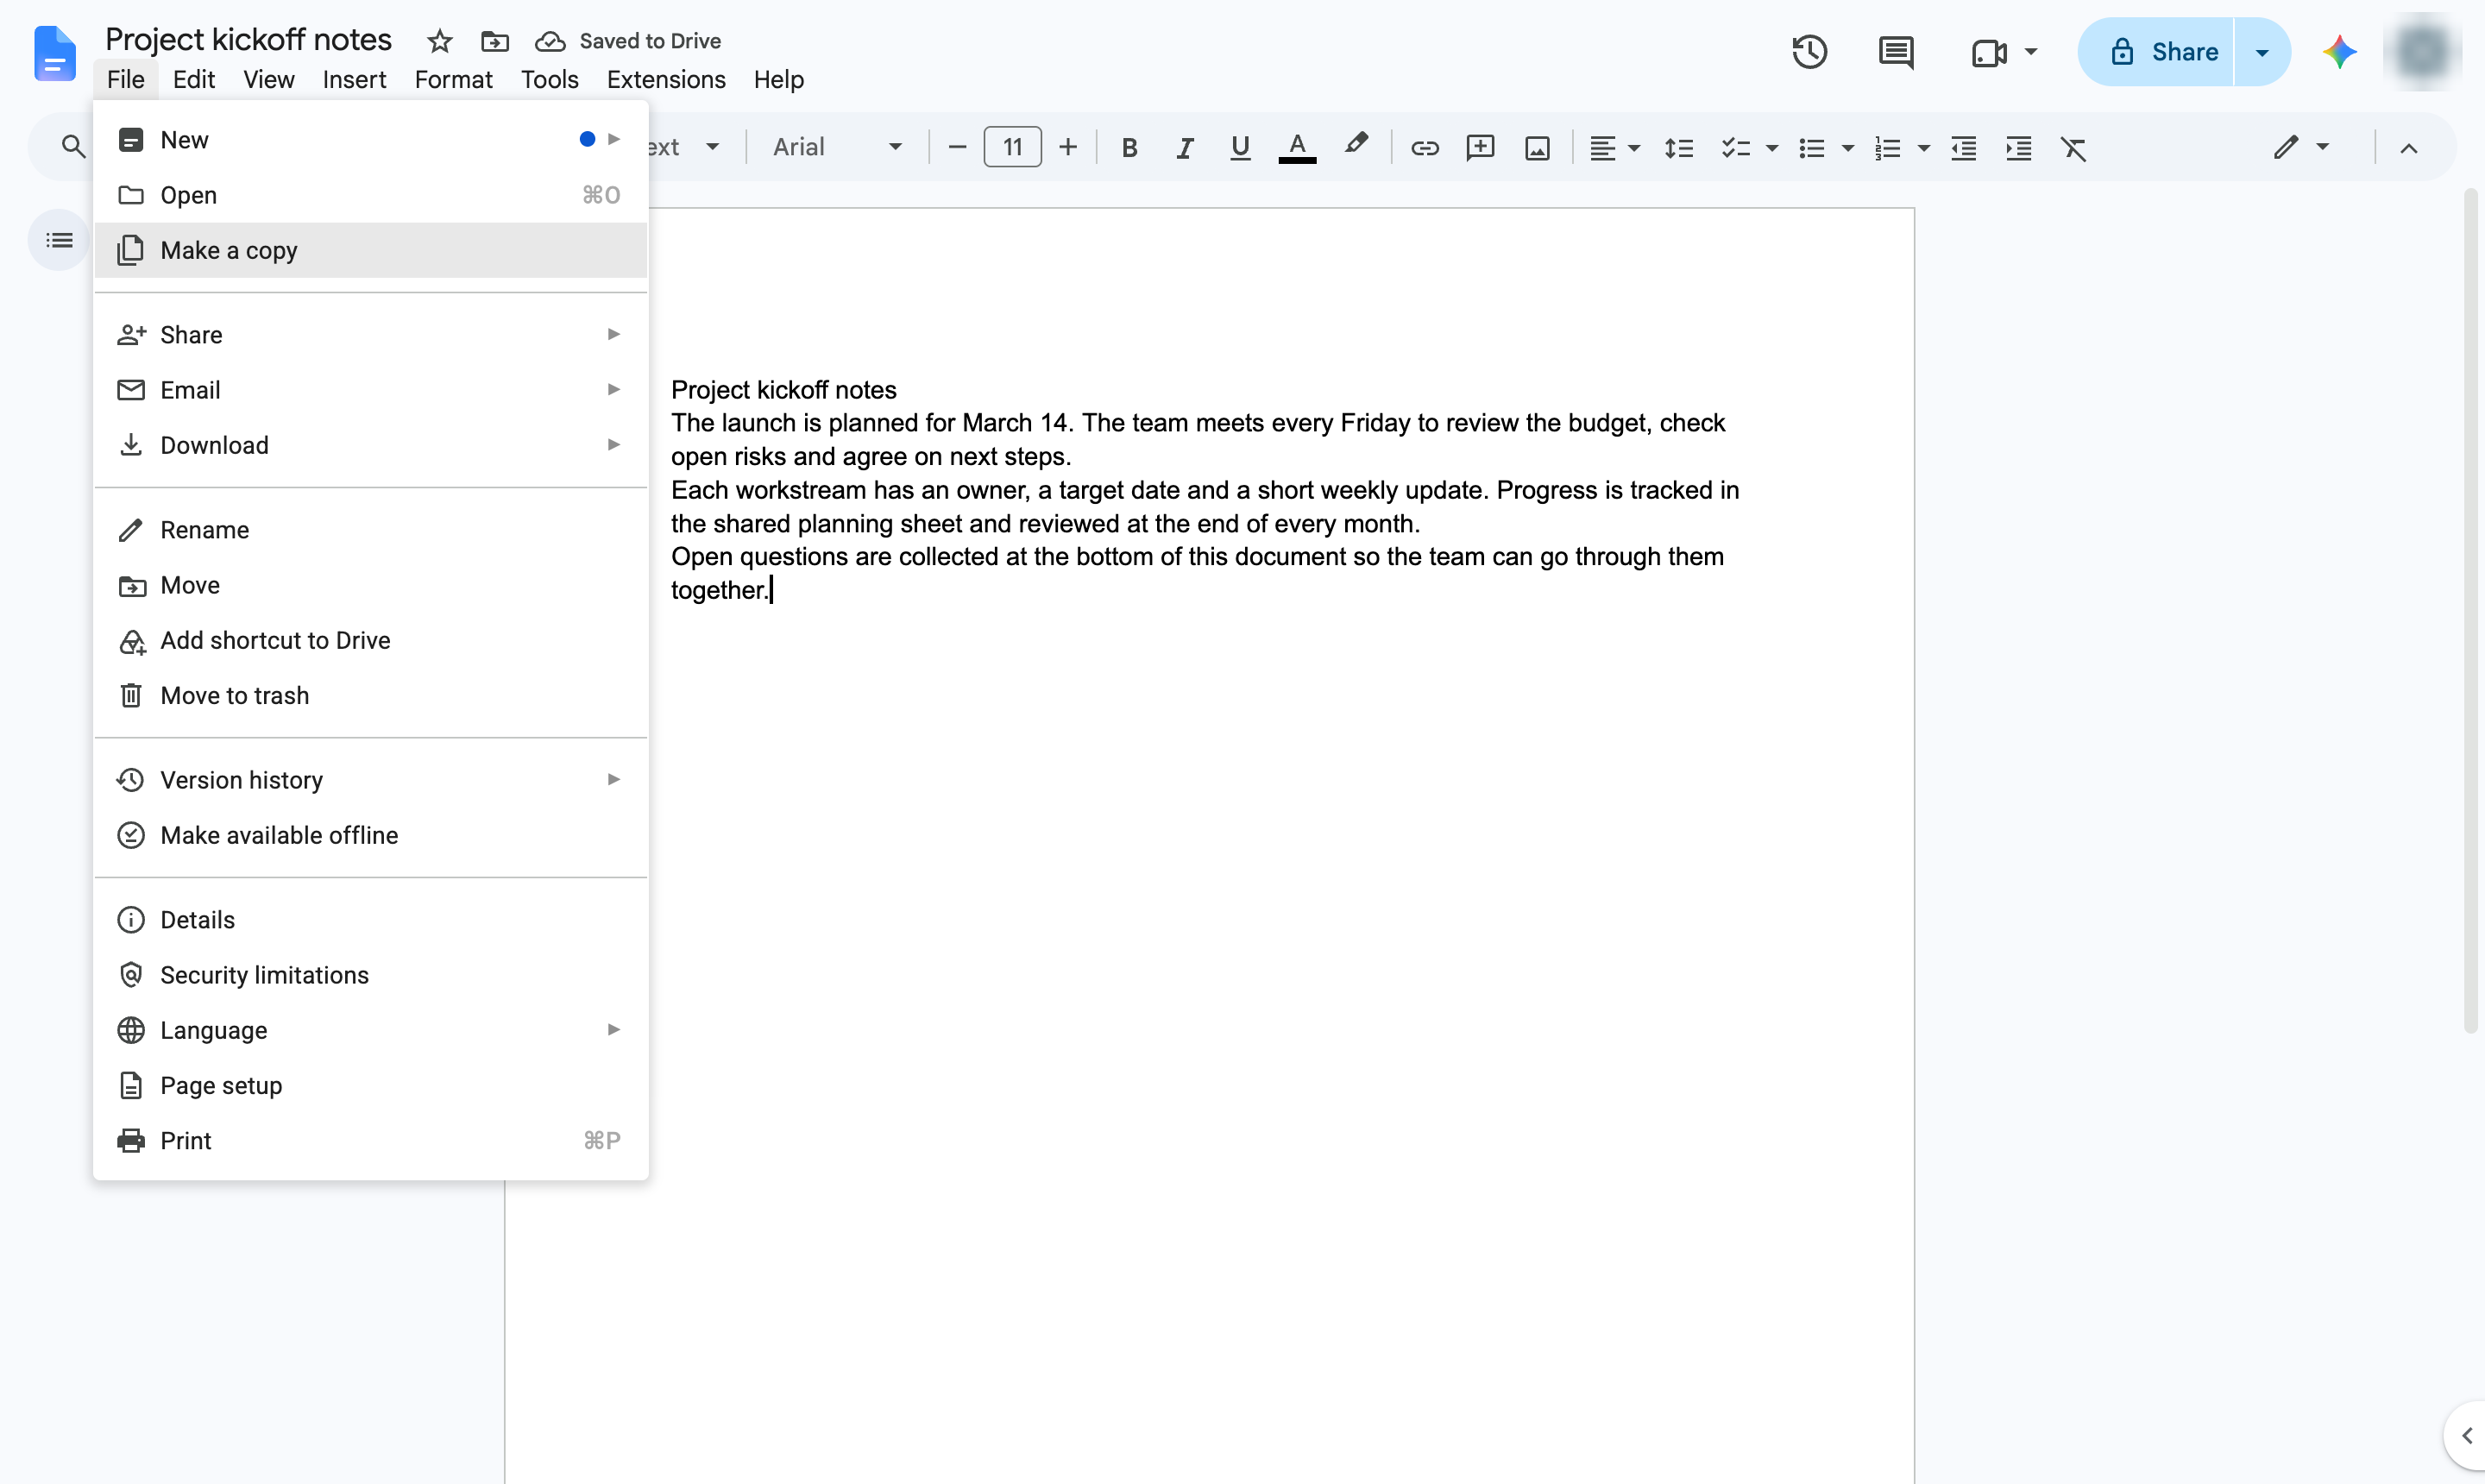Increase font size with plus button
Screen dimensions: 2485x1484
(x=1068, y=147)
